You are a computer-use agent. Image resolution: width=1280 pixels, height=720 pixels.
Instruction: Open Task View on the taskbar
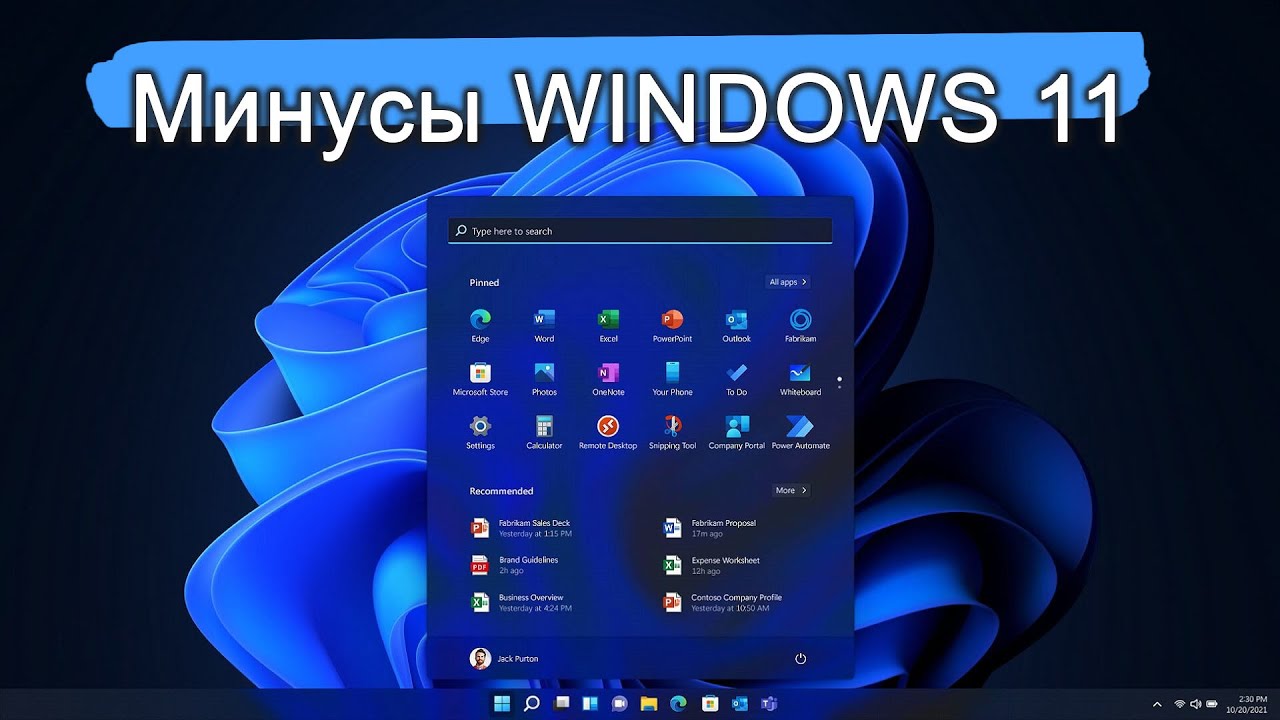562,704
